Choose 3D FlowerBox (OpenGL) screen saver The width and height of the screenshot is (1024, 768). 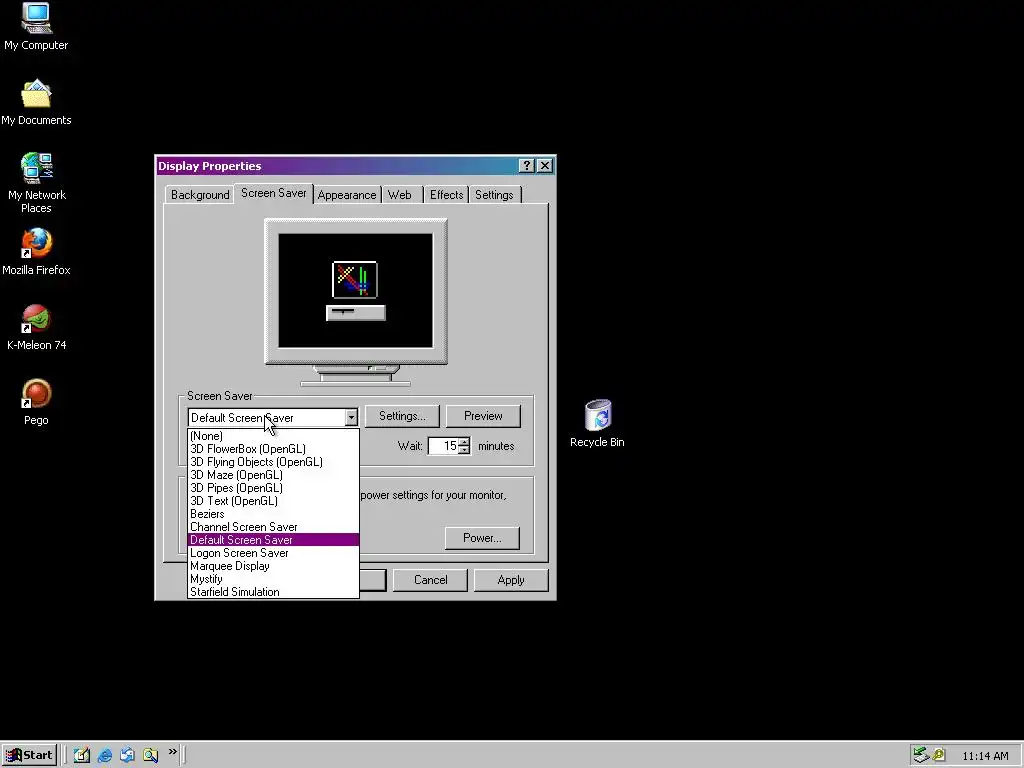[x=273, y=449]
